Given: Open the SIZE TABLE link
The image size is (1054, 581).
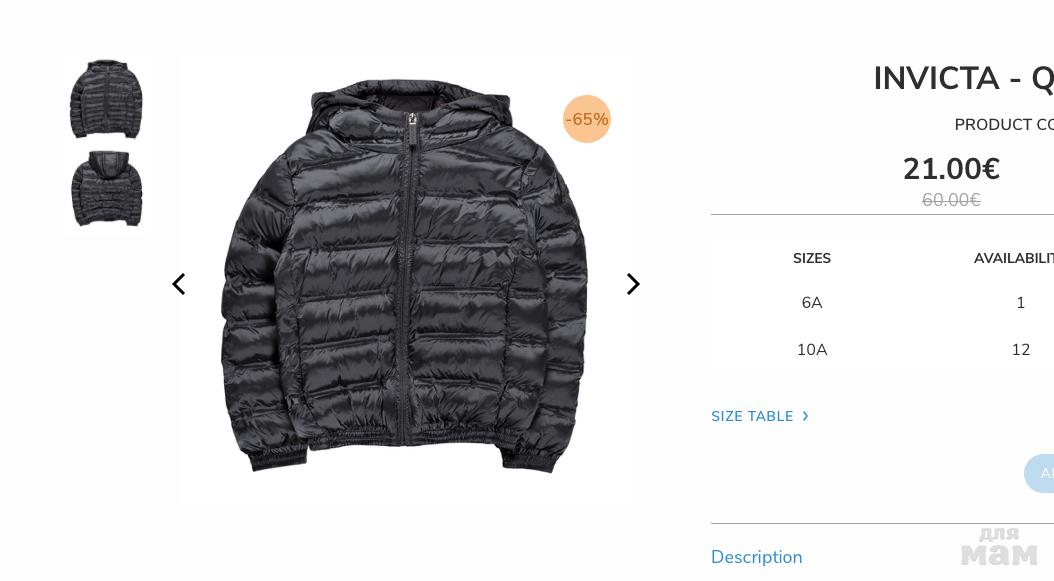Looking at the screenshot, I should (x=752, y=416).
